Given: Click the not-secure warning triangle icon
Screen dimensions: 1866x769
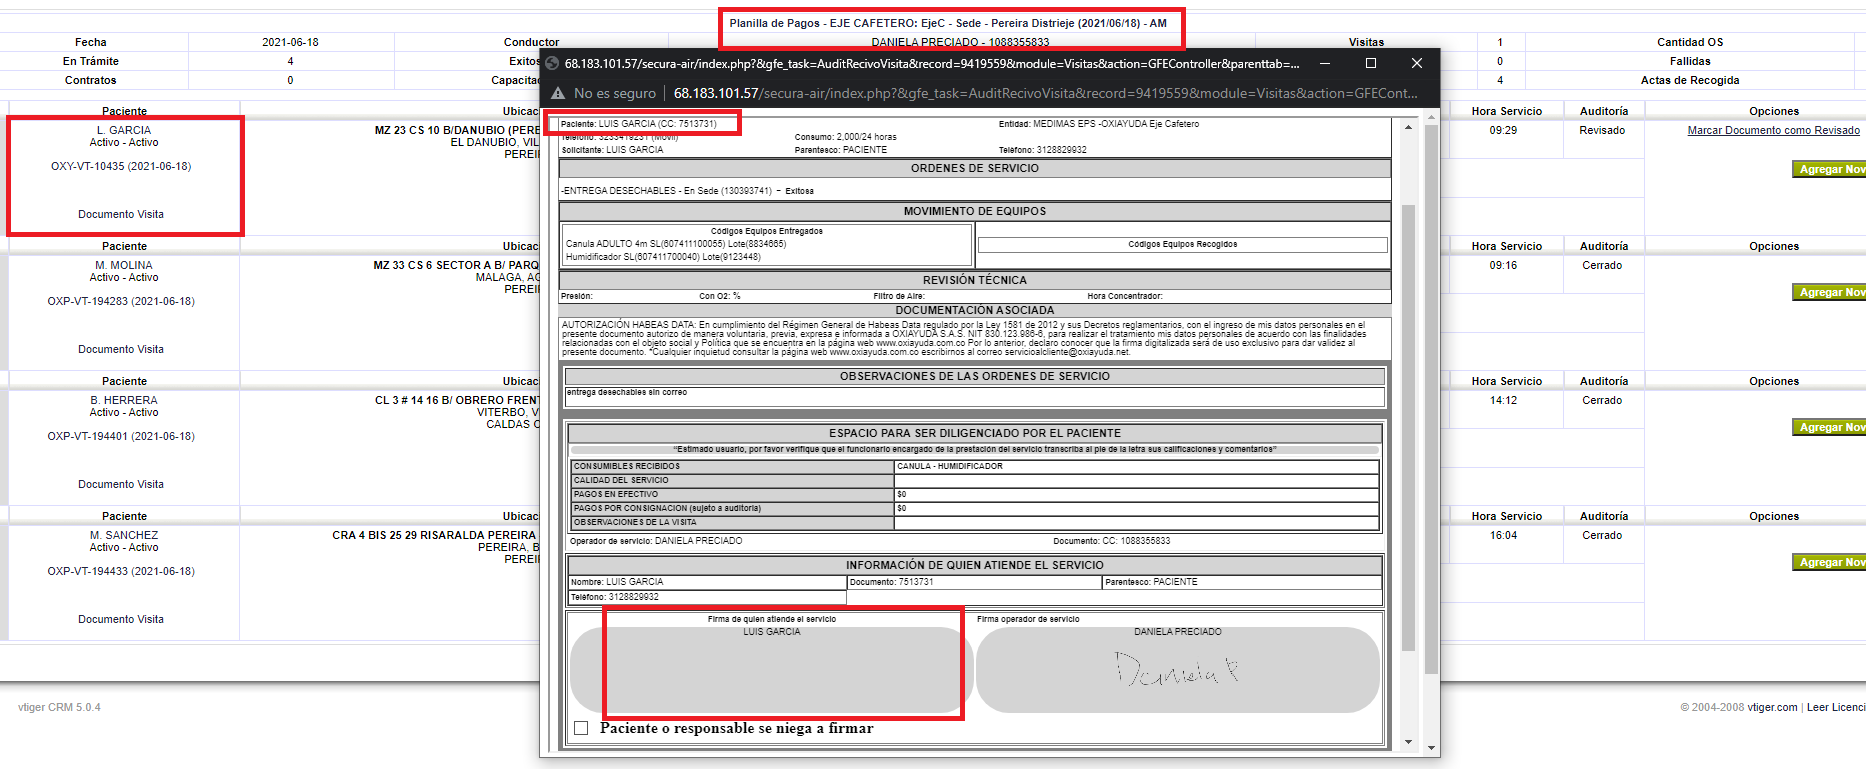Looking at the screenshot, I should click(558, 93).
